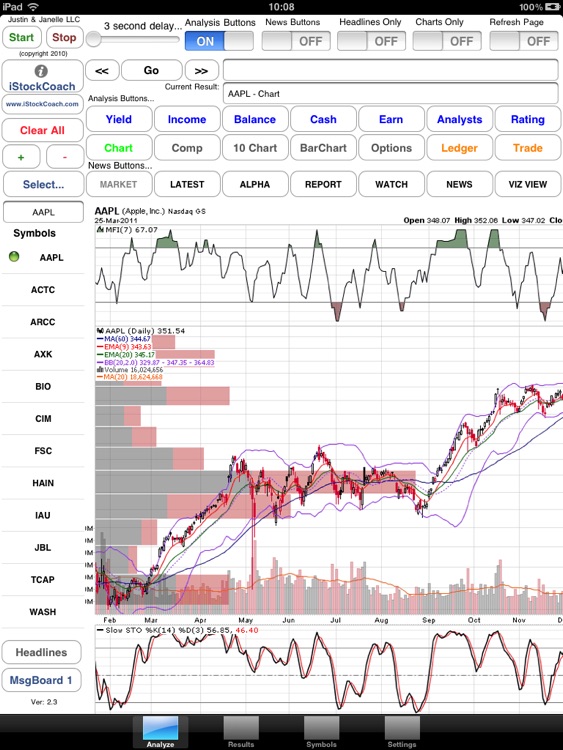This screenshot has height=750, width=563.
Task: Open MsgBoard 1
Action: [x=42, y=680]
